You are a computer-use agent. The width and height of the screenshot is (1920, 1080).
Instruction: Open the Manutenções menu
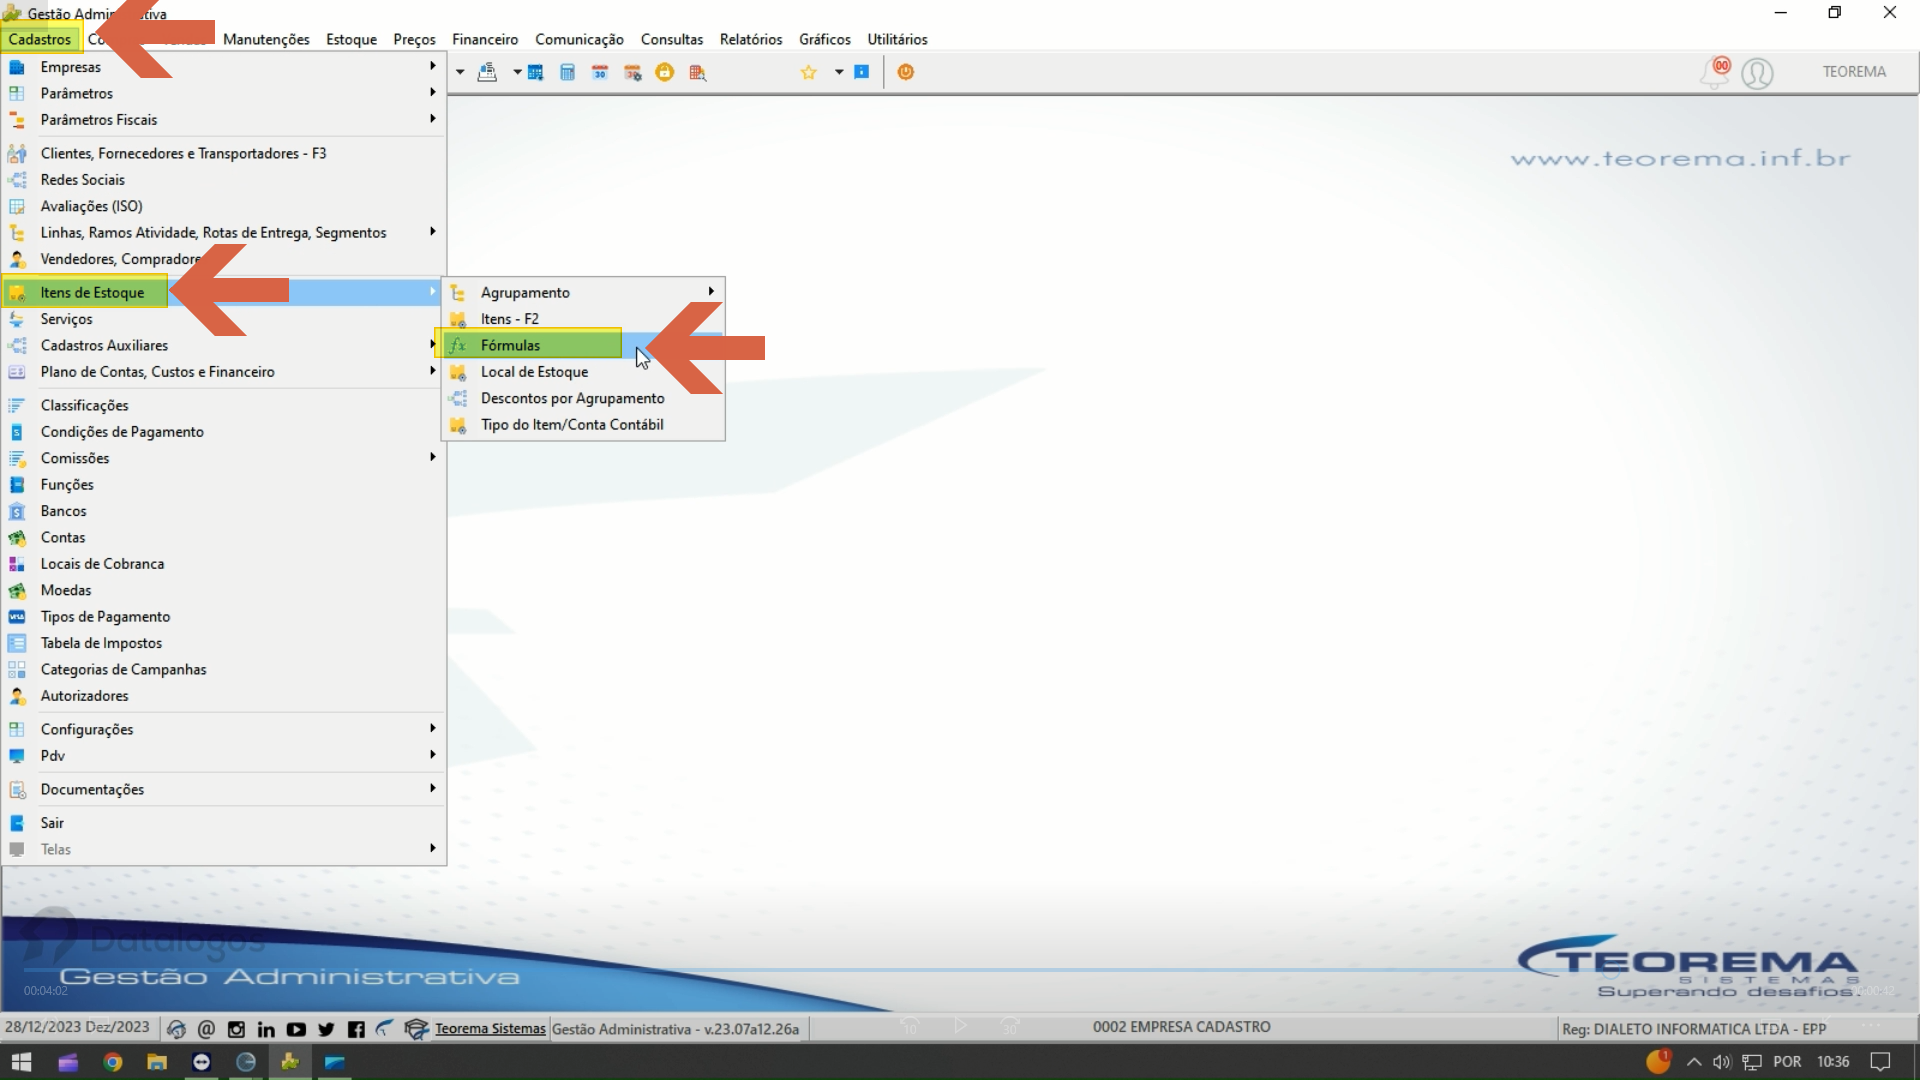tap(266, 39)
